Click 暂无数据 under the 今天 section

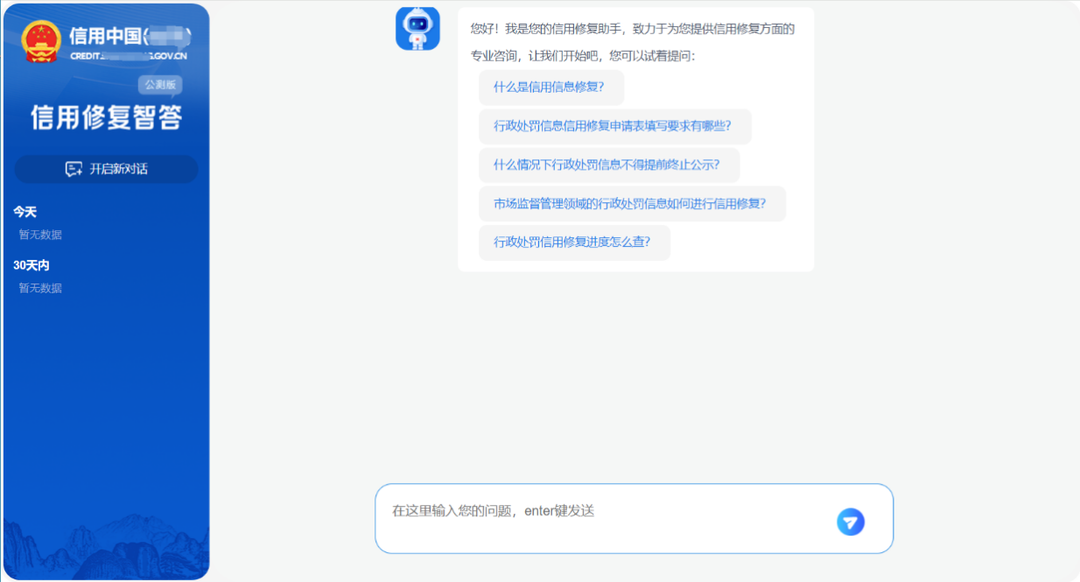(x=40, y=235)
